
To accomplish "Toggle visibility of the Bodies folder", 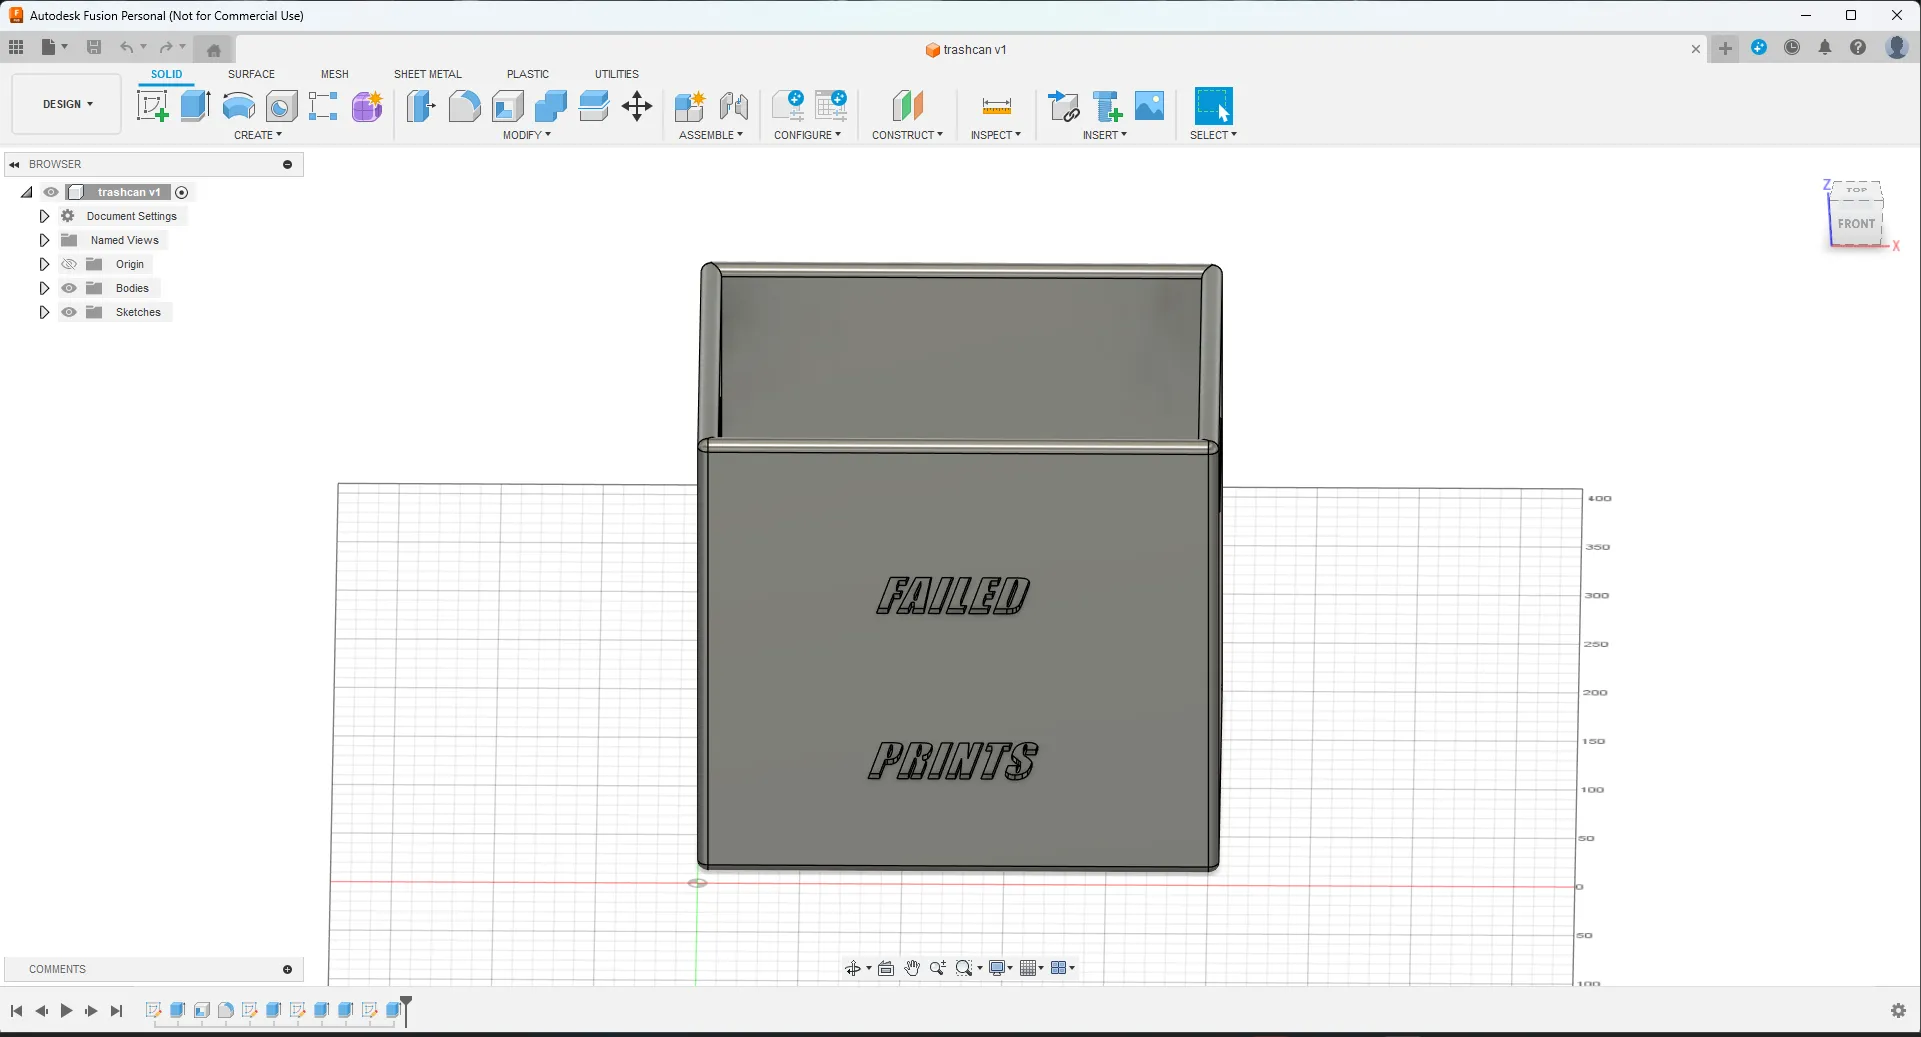I will point(69,288).
